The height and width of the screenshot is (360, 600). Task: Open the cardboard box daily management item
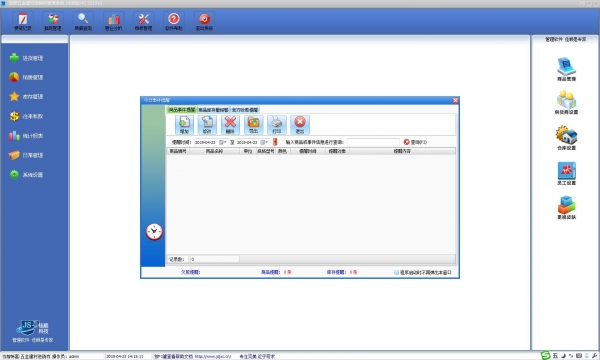(26, 155)
